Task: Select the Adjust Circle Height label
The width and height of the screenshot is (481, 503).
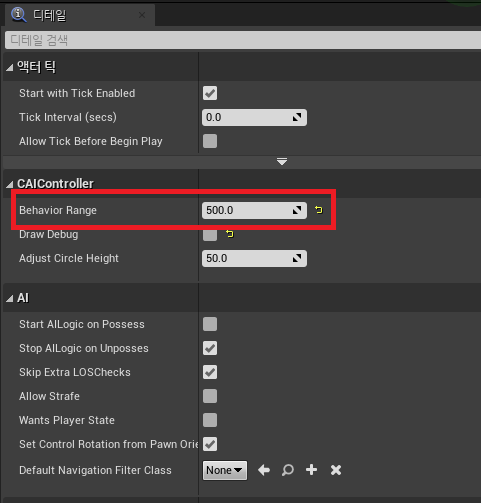Action: pyautogui.click(x=69, y=258)
